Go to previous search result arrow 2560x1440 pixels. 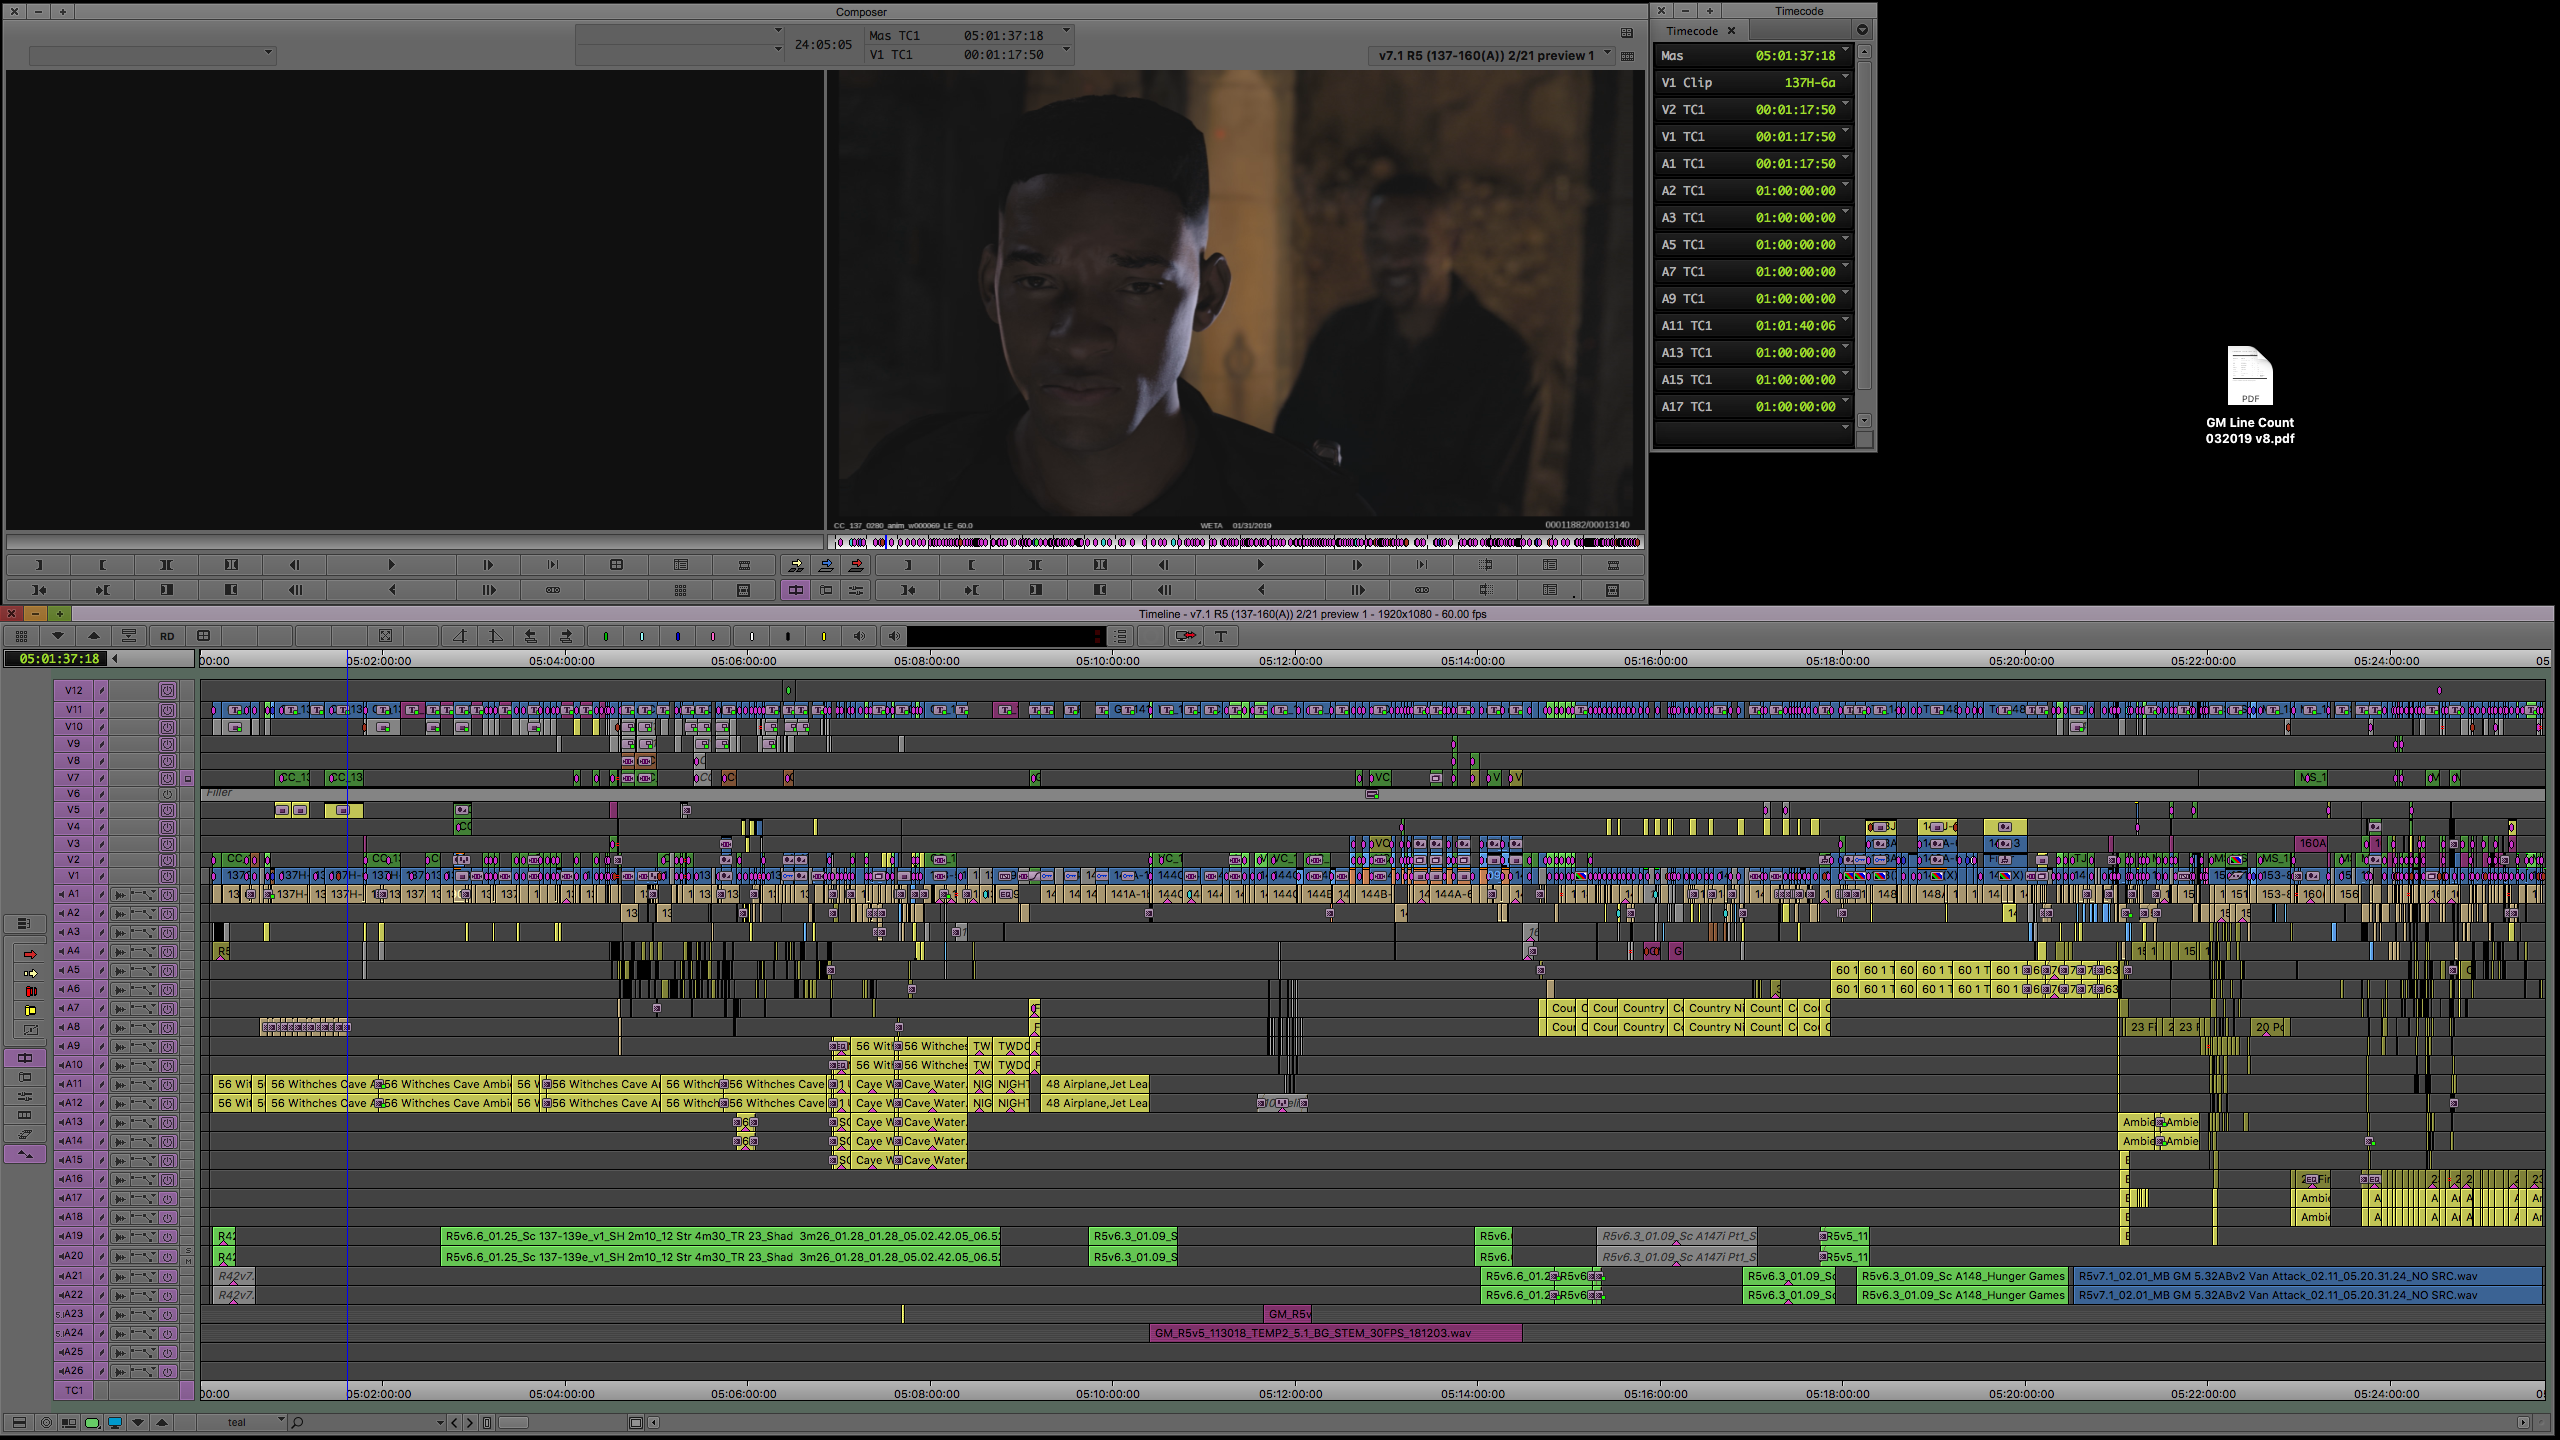455,1423
